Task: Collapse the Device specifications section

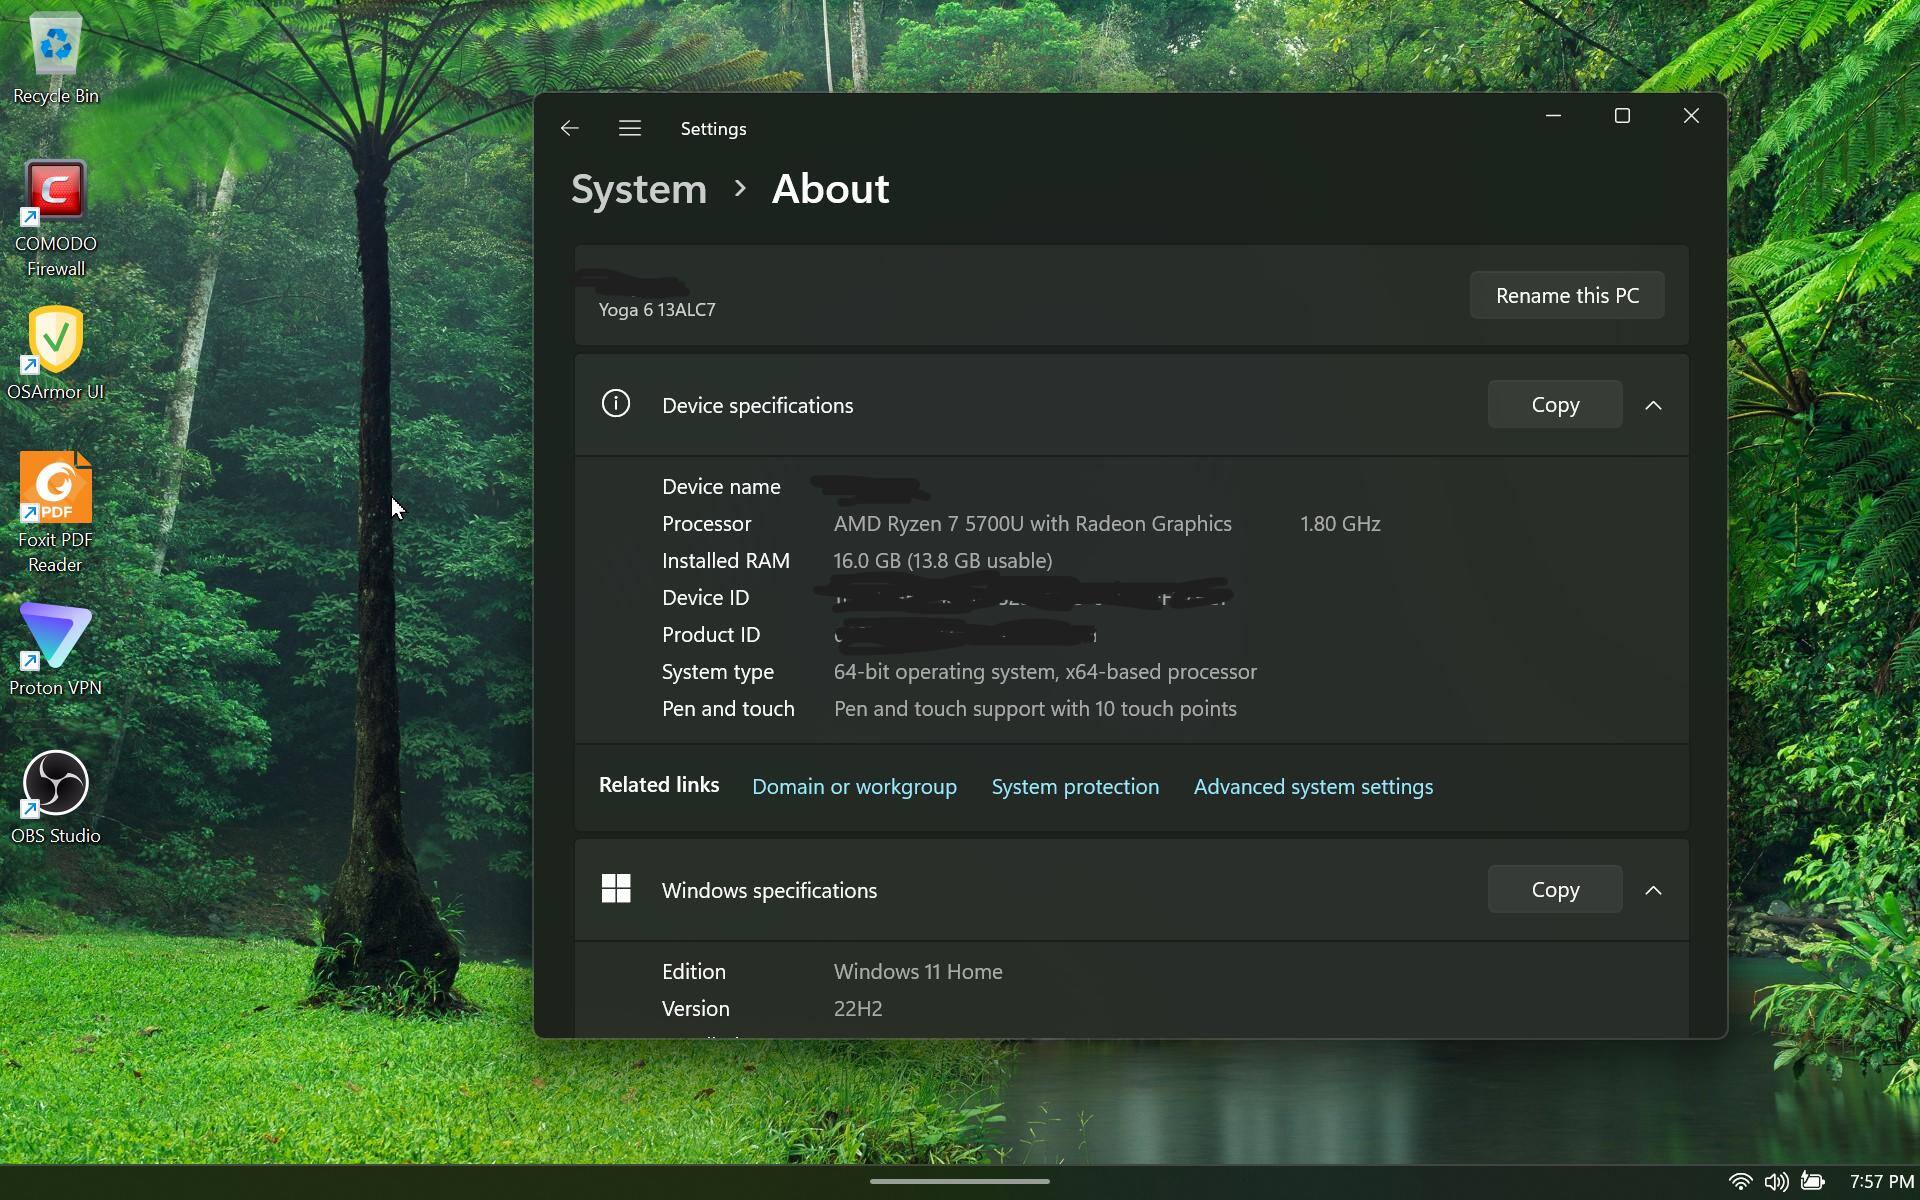Action: [1653, 405]
